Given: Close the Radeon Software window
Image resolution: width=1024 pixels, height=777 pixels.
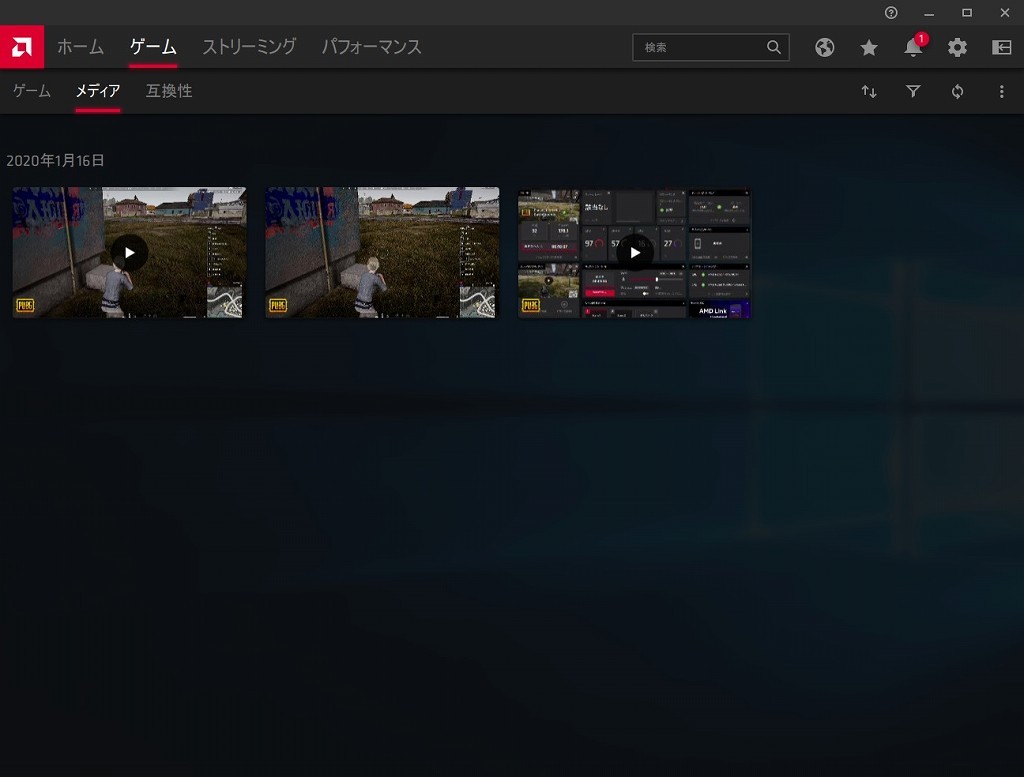Looking at the screenshot, I should point(1004,12).
